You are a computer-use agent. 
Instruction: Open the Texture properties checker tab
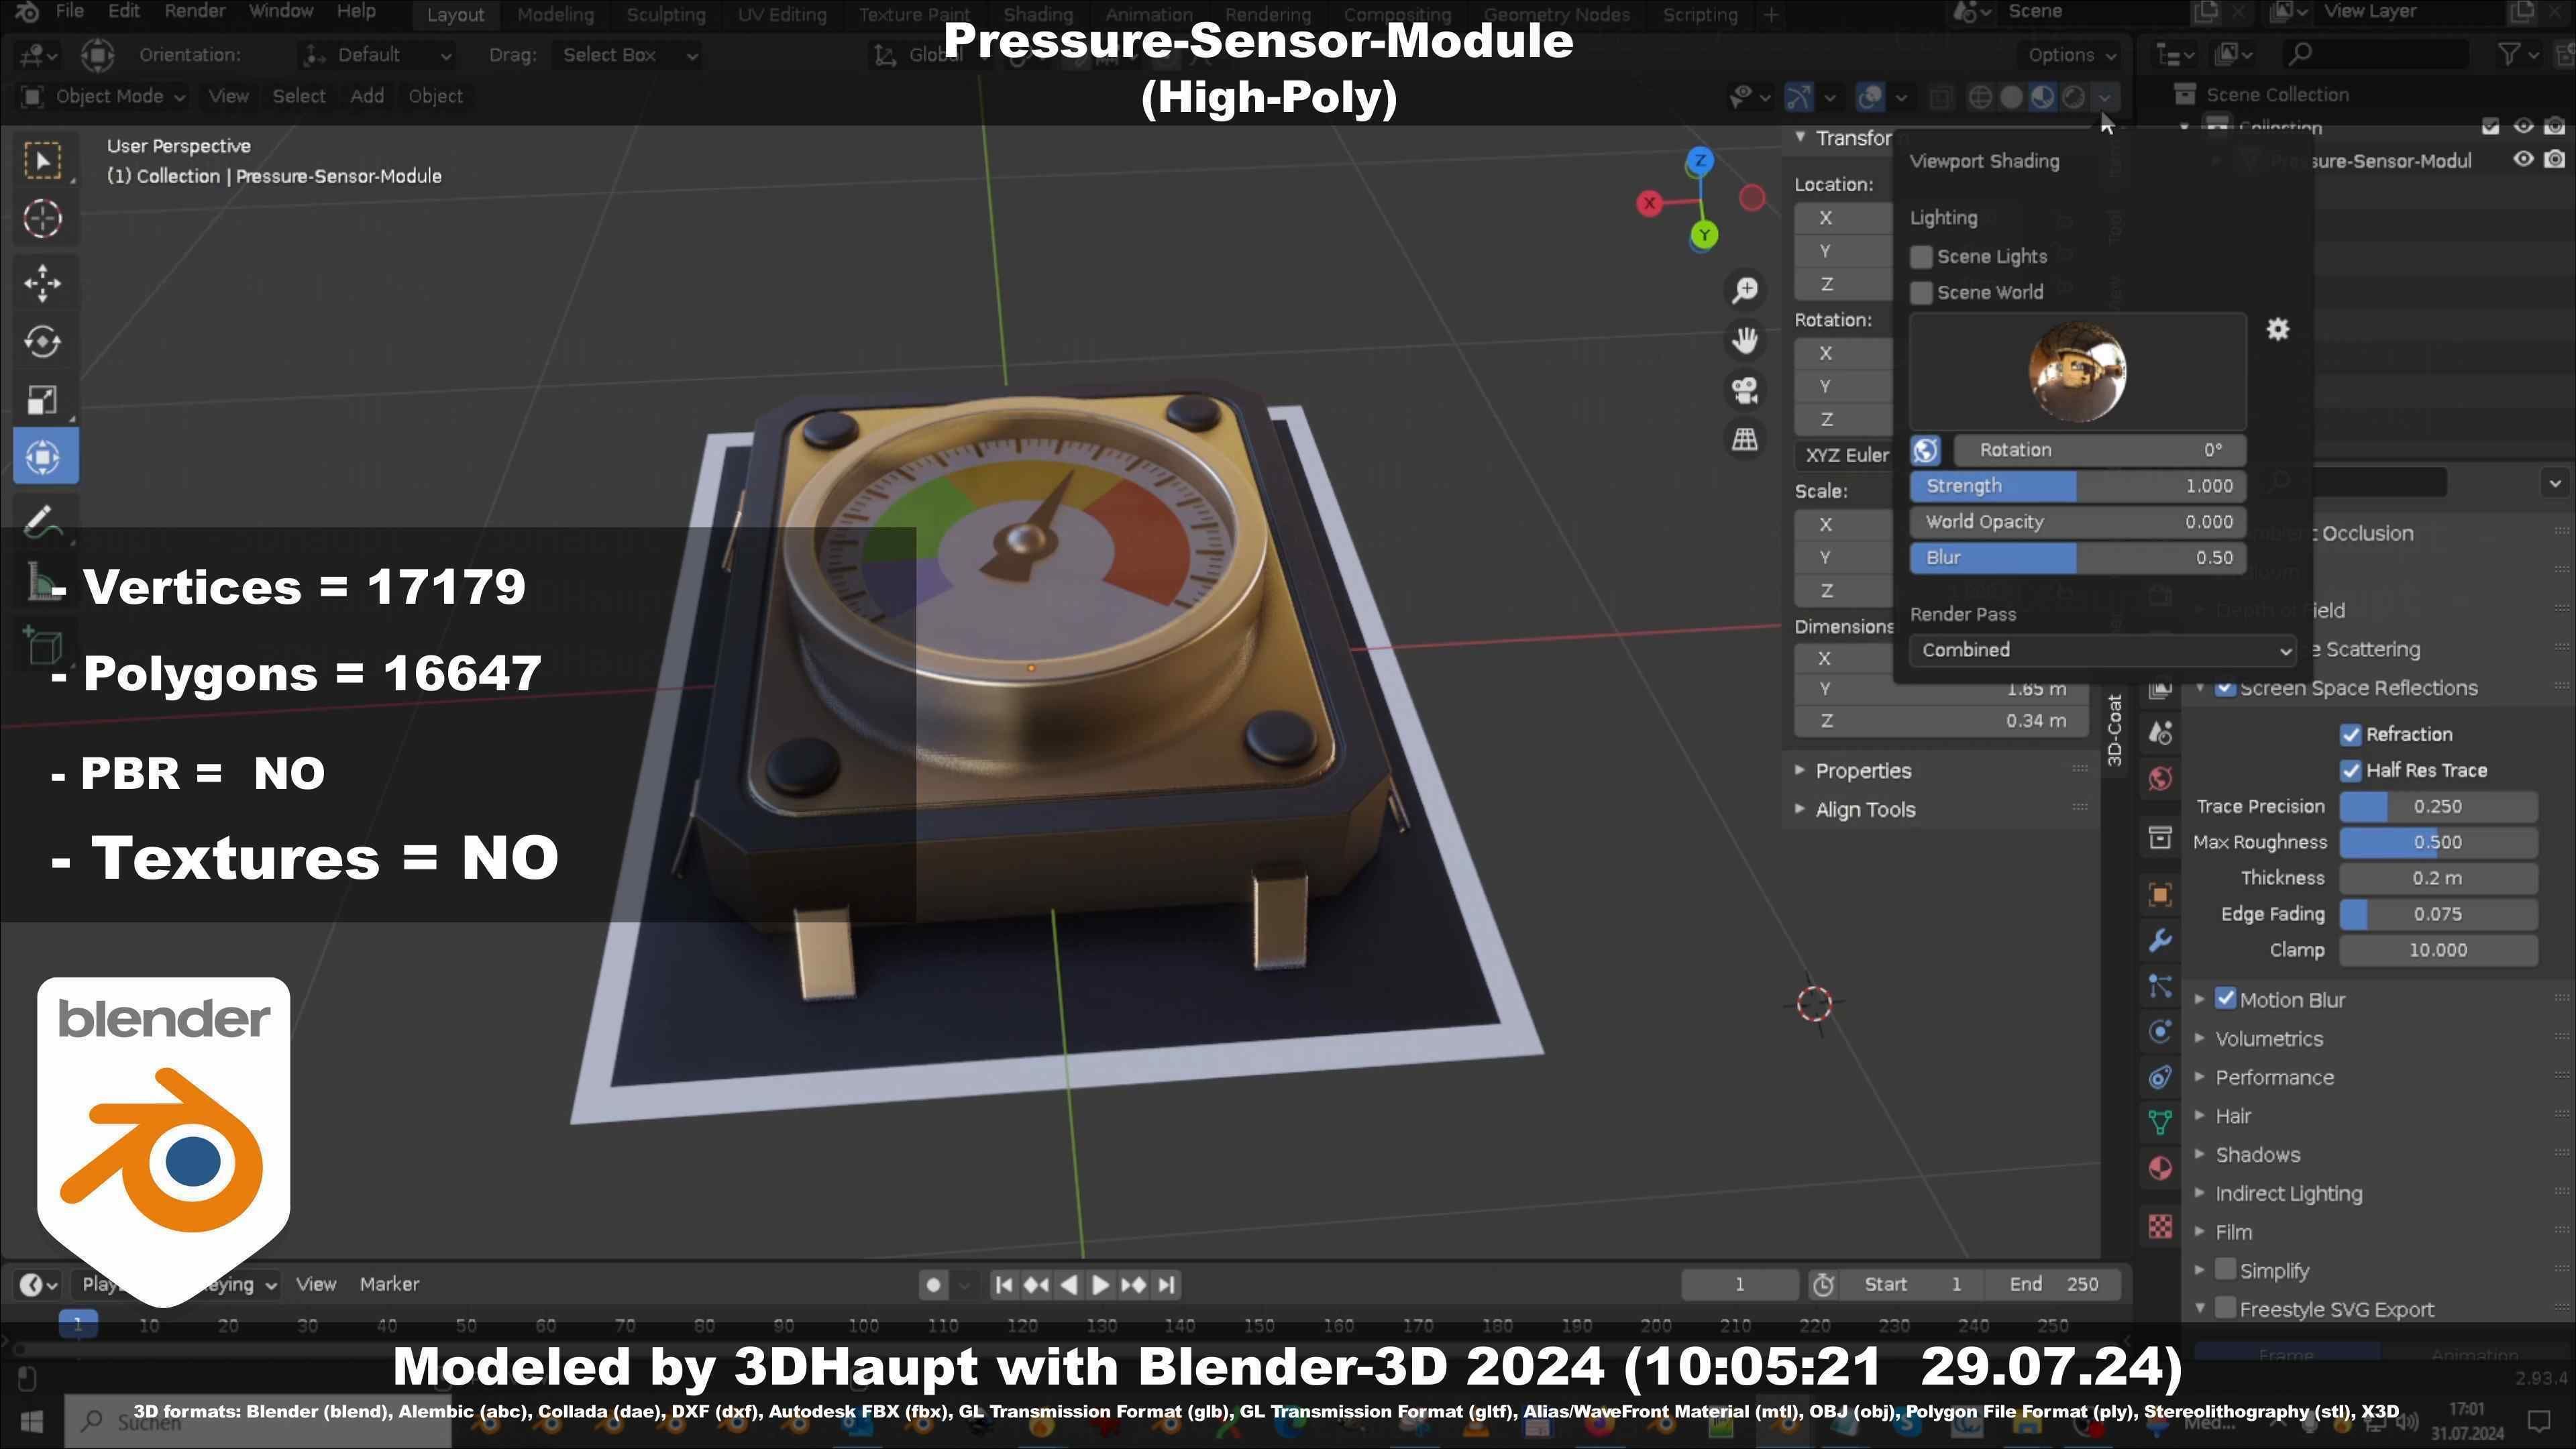[x=2160, y=1226]
